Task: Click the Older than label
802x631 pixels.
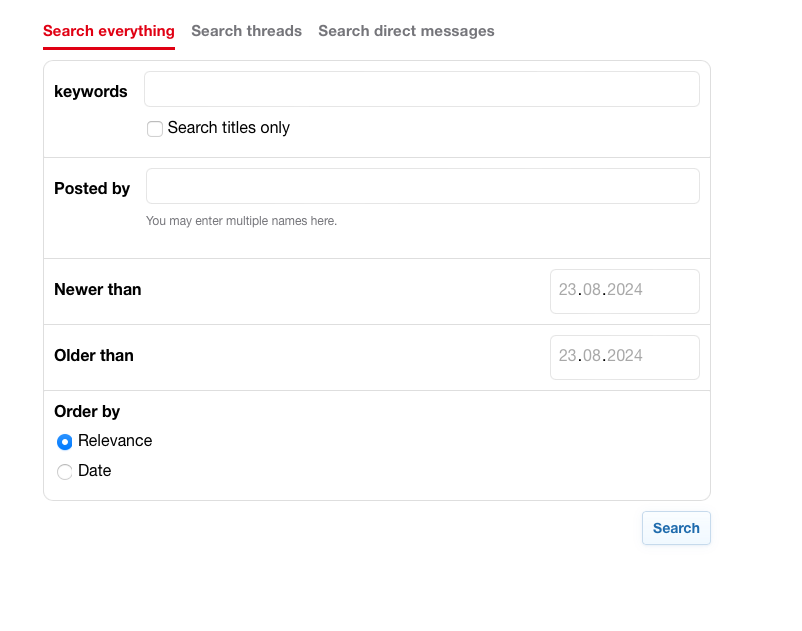Action: click(94, 356)
